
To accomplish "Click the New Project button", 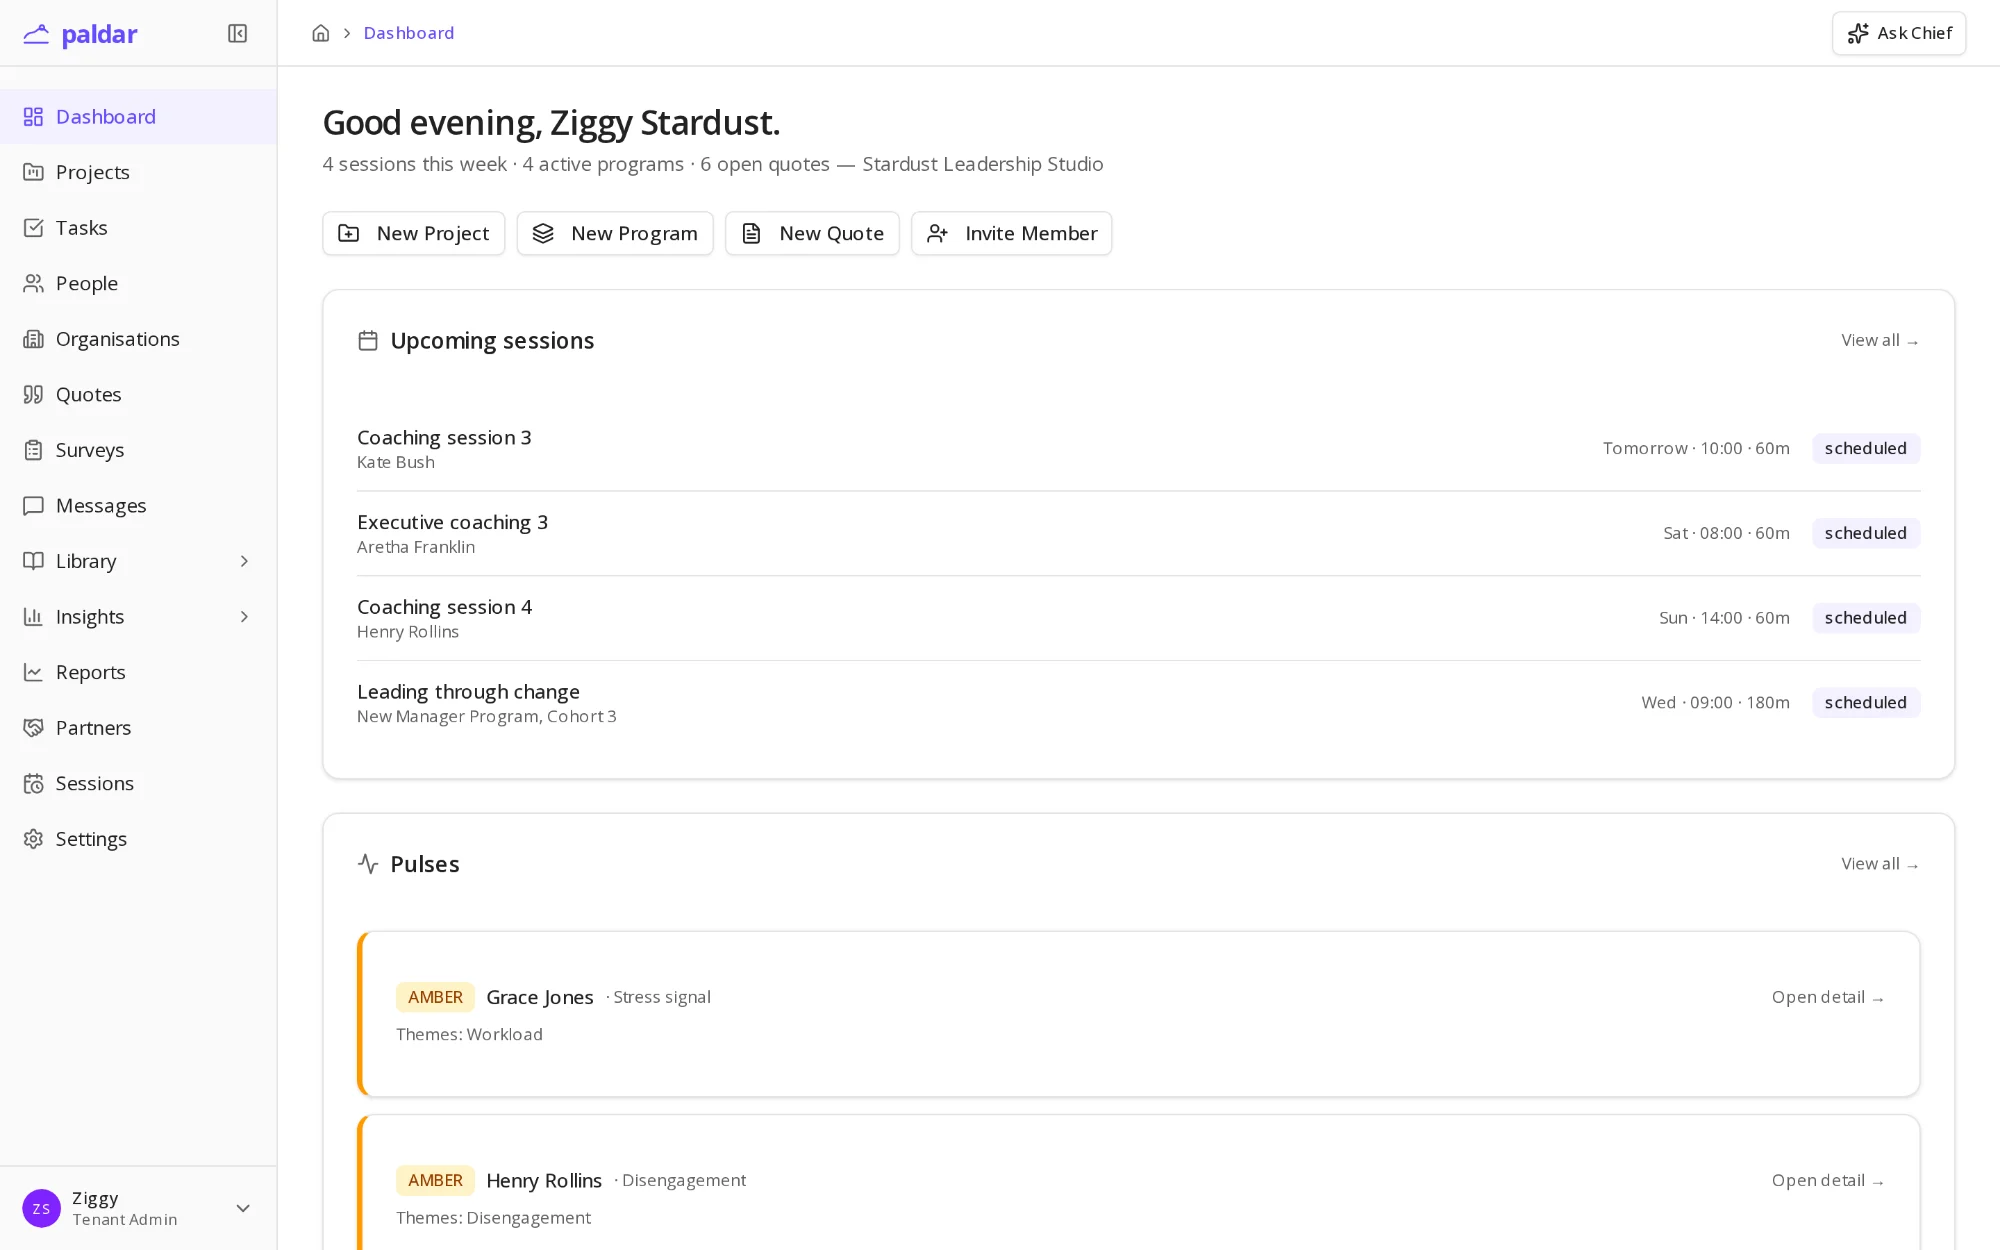I will pos(414,233).
